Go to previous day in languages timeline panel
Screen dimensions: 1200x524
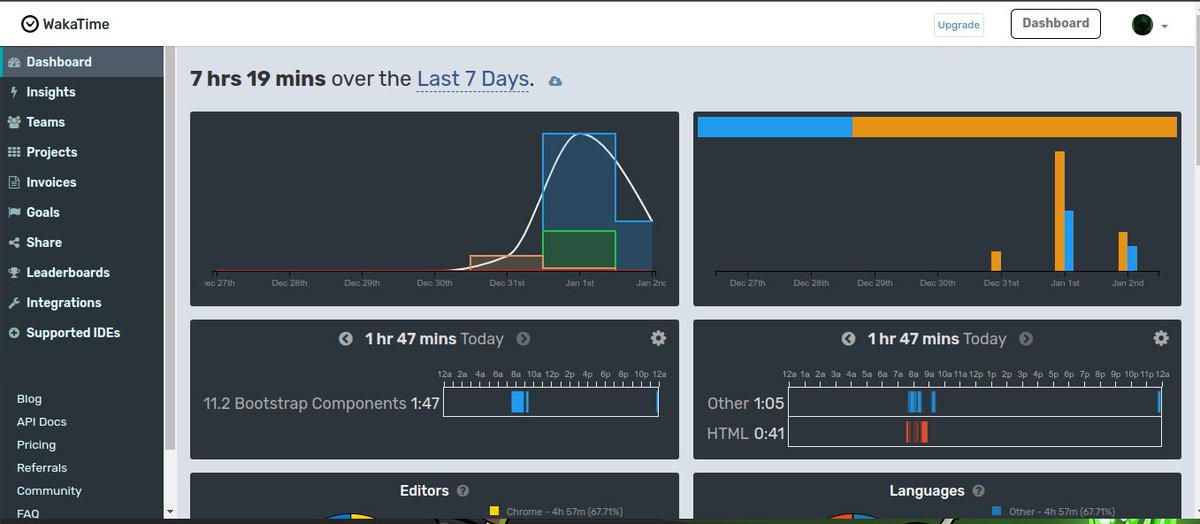(848, 339)
